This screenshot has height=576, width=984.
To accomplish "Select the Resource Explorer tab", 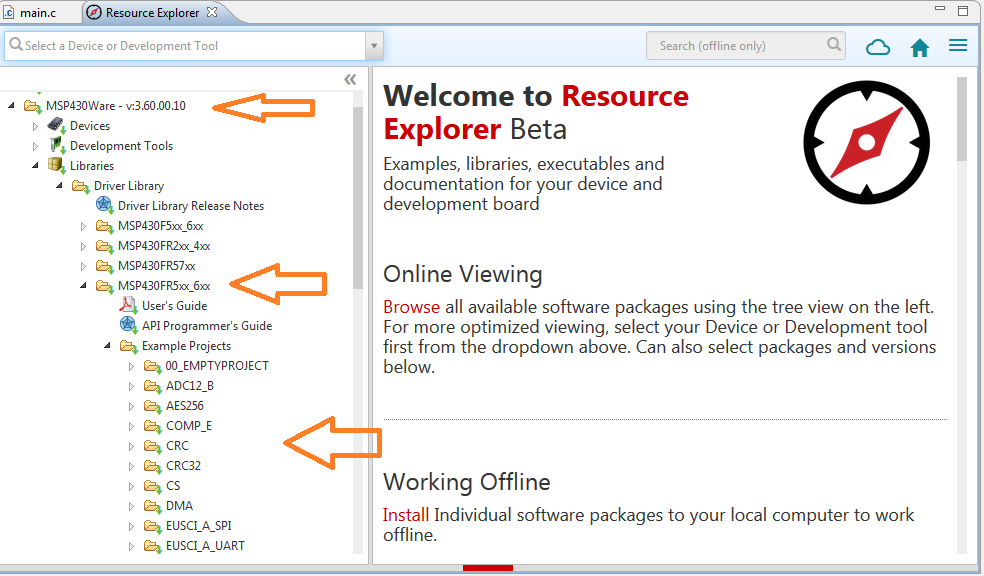I will pos(152,13).
